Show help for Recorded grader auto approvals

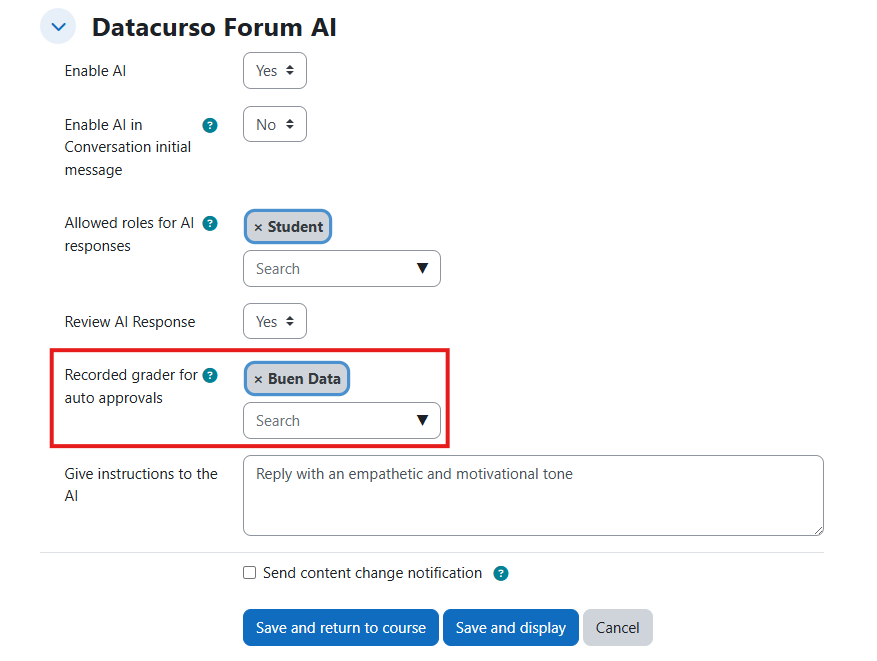click(210, 376)
